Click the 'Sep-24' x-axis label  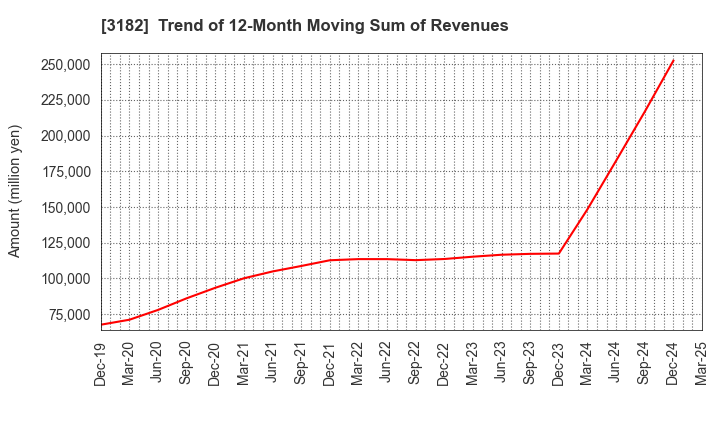coord(644,363)
